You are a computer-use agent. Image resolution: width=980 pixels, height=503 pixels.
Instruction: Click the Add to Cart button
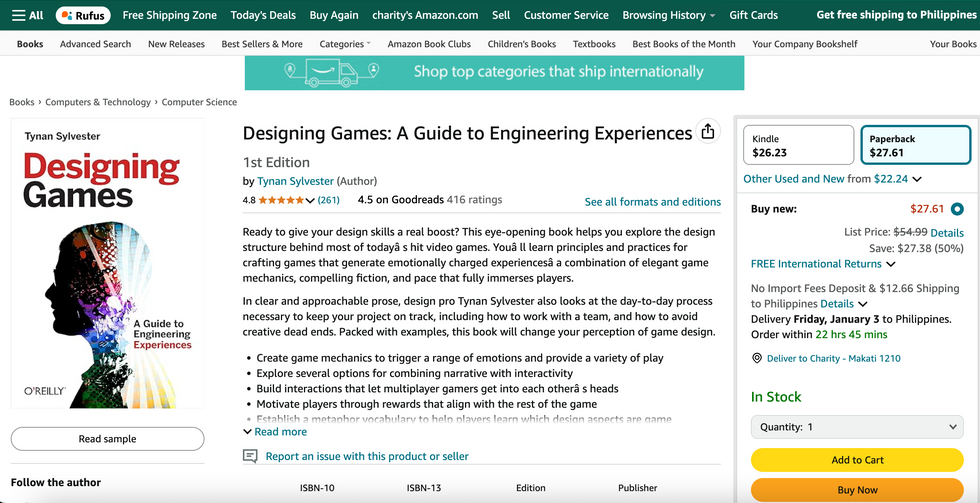tap(858, 460)
